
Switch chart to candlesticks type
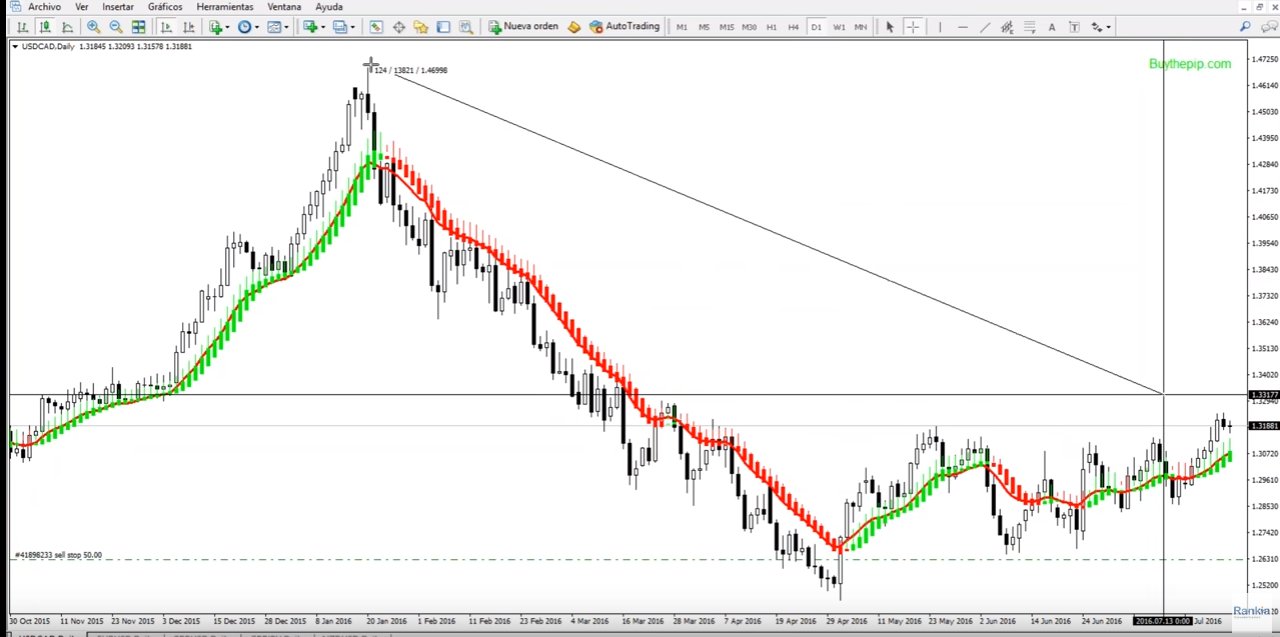point(45,27)
